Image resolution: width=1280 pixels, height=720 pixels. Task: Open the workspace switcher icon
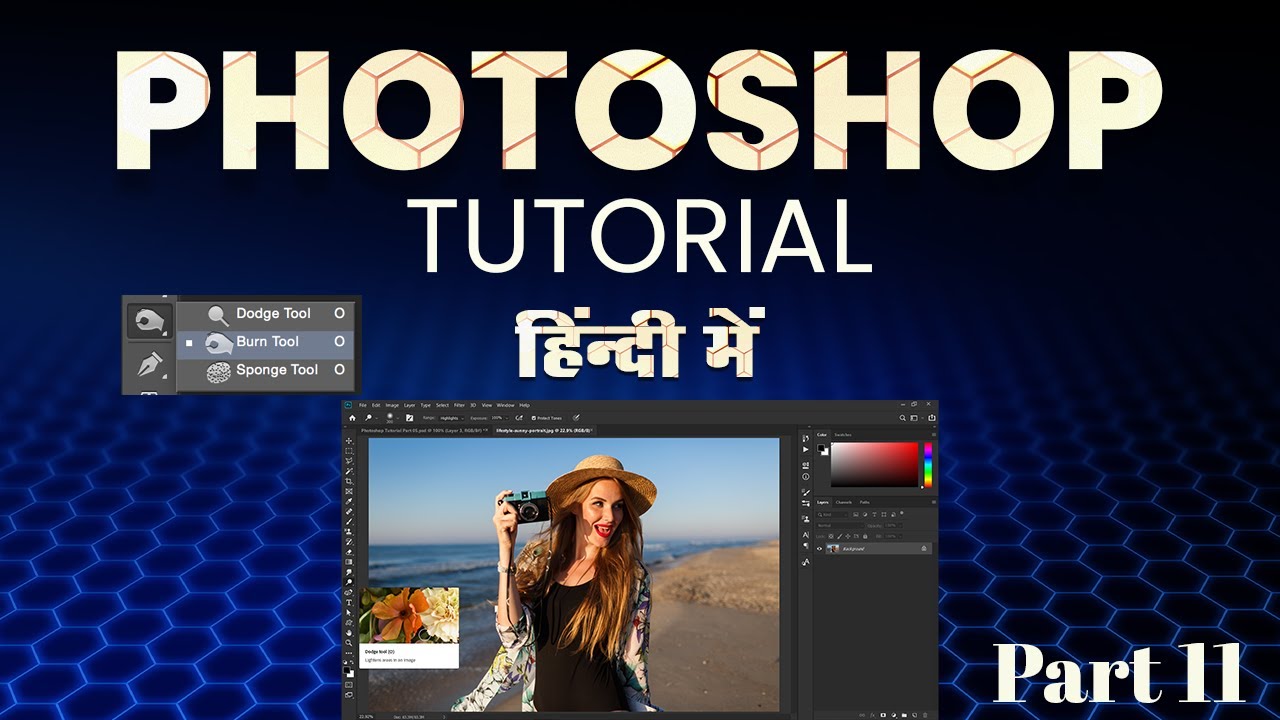coord(914,418)
